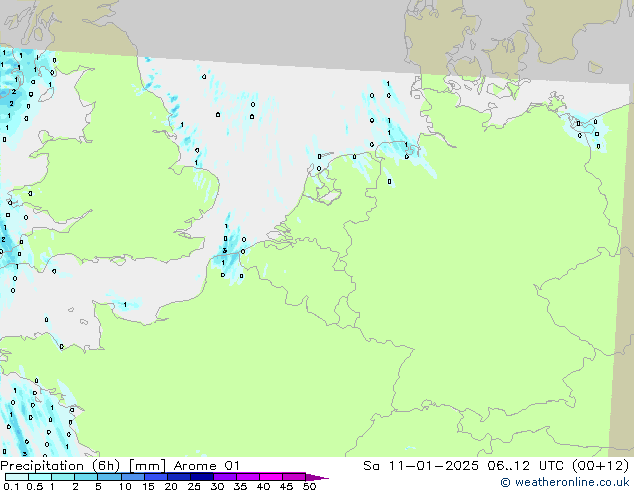The image size is (634, 490).
Task: Click the '0.1' legend scale label
Action: [11, 486]
